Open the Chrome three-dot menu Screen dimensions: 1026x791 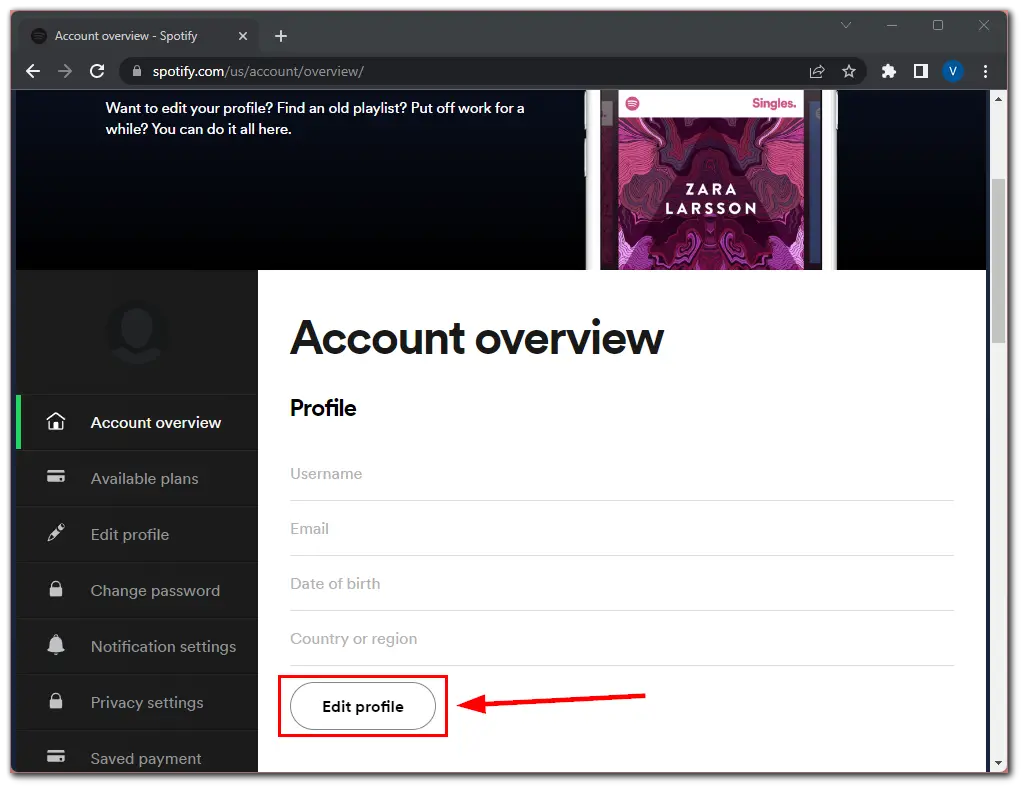(985, 71)
